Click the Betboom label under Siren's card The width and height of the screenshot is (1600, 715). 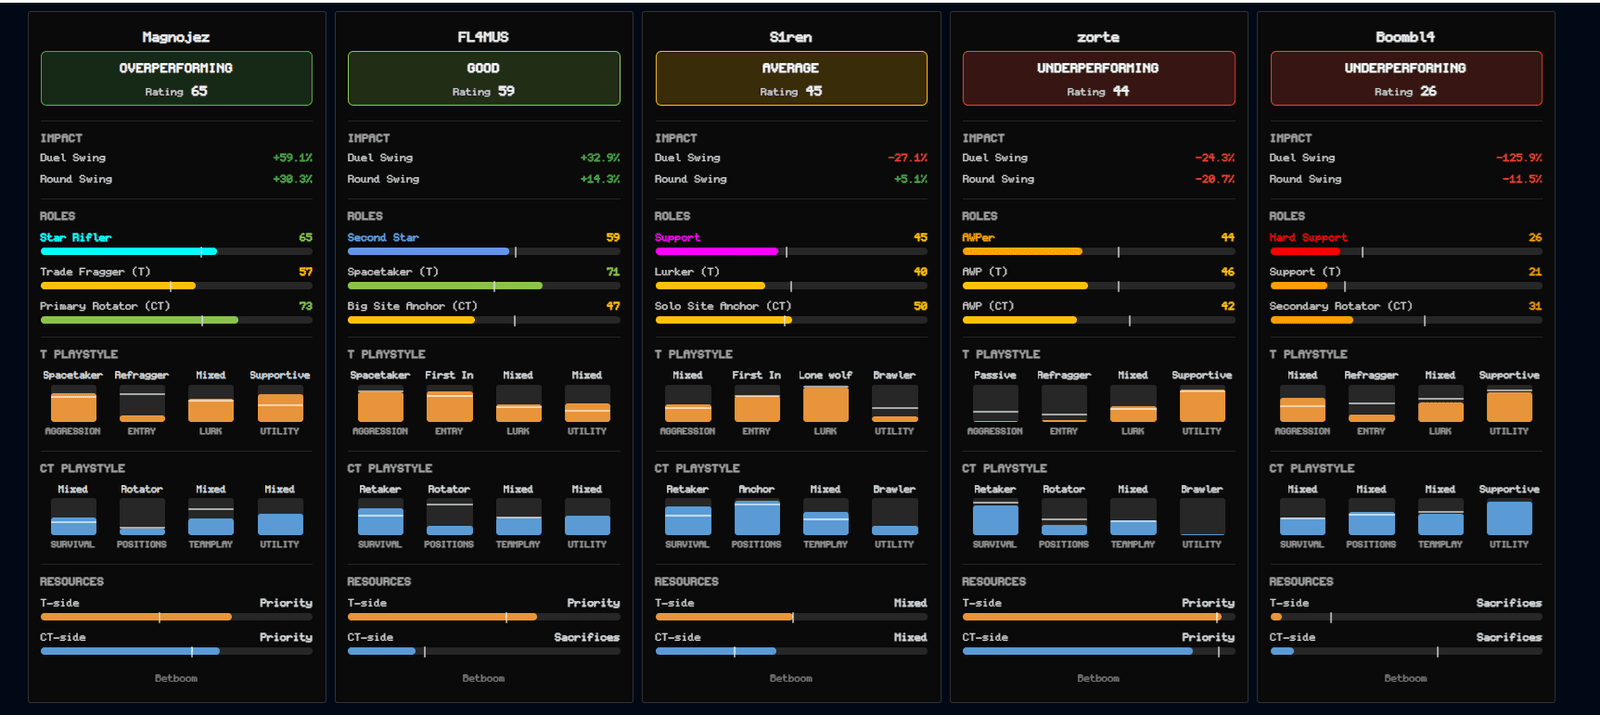(791, 678)
